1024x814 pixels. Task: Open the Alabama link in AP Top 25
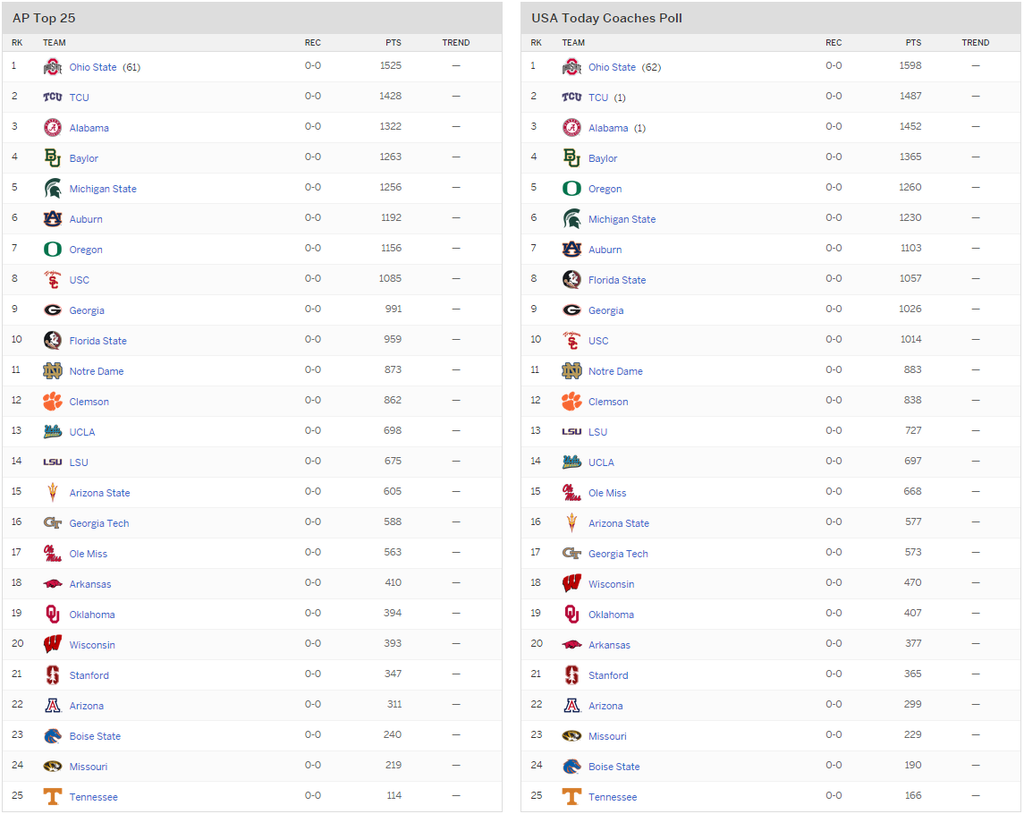click(x=89, y=128)
